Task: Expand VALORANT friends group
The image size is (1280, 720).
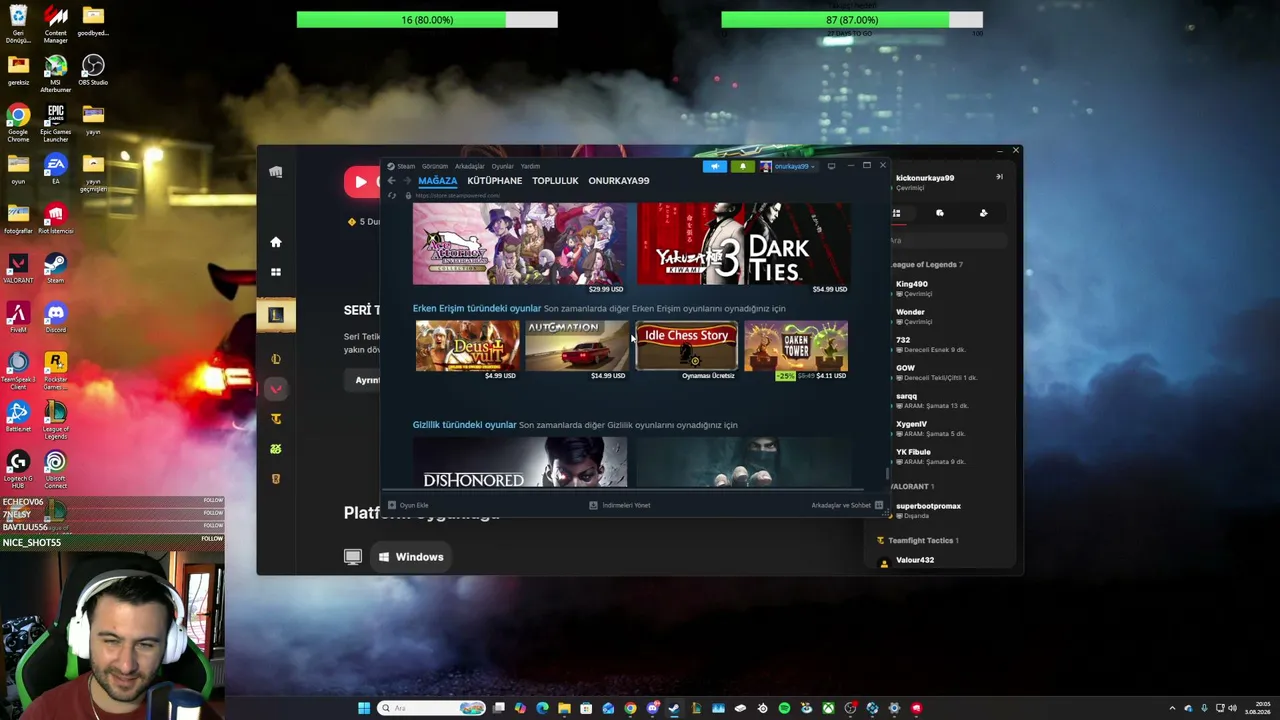Action: coord(912,486)
